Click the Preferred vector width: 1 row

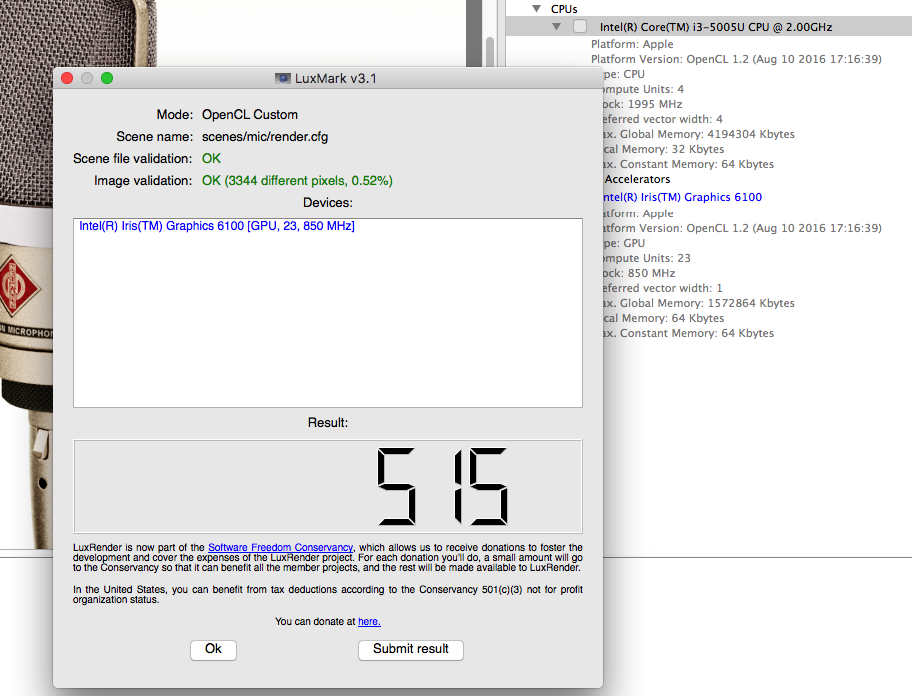coord(662,288)
